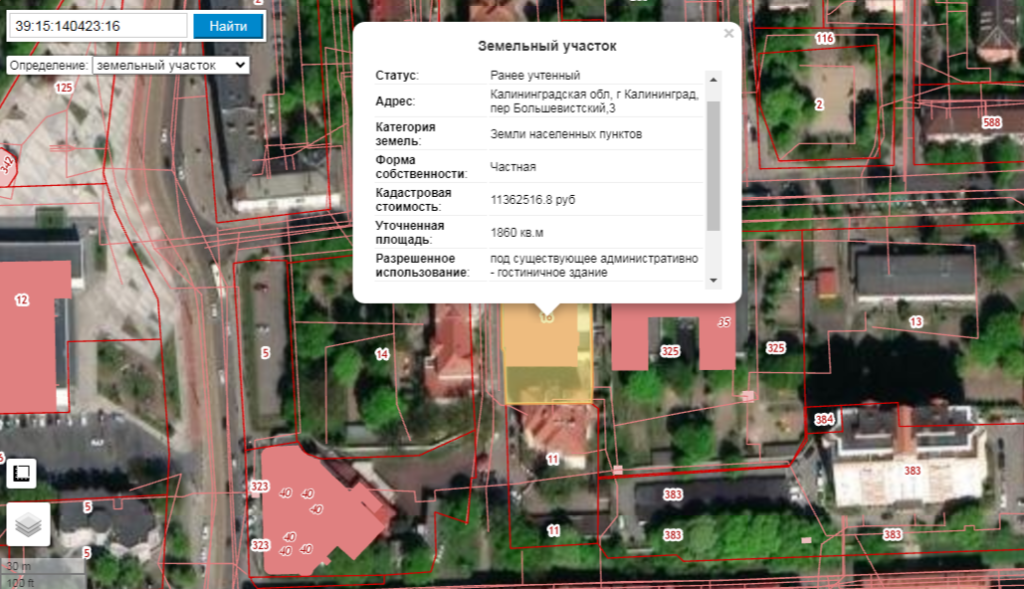Activate the measurement ruler tool
The height and width of the screenshot is (589, 1024).
coord(23,473)
